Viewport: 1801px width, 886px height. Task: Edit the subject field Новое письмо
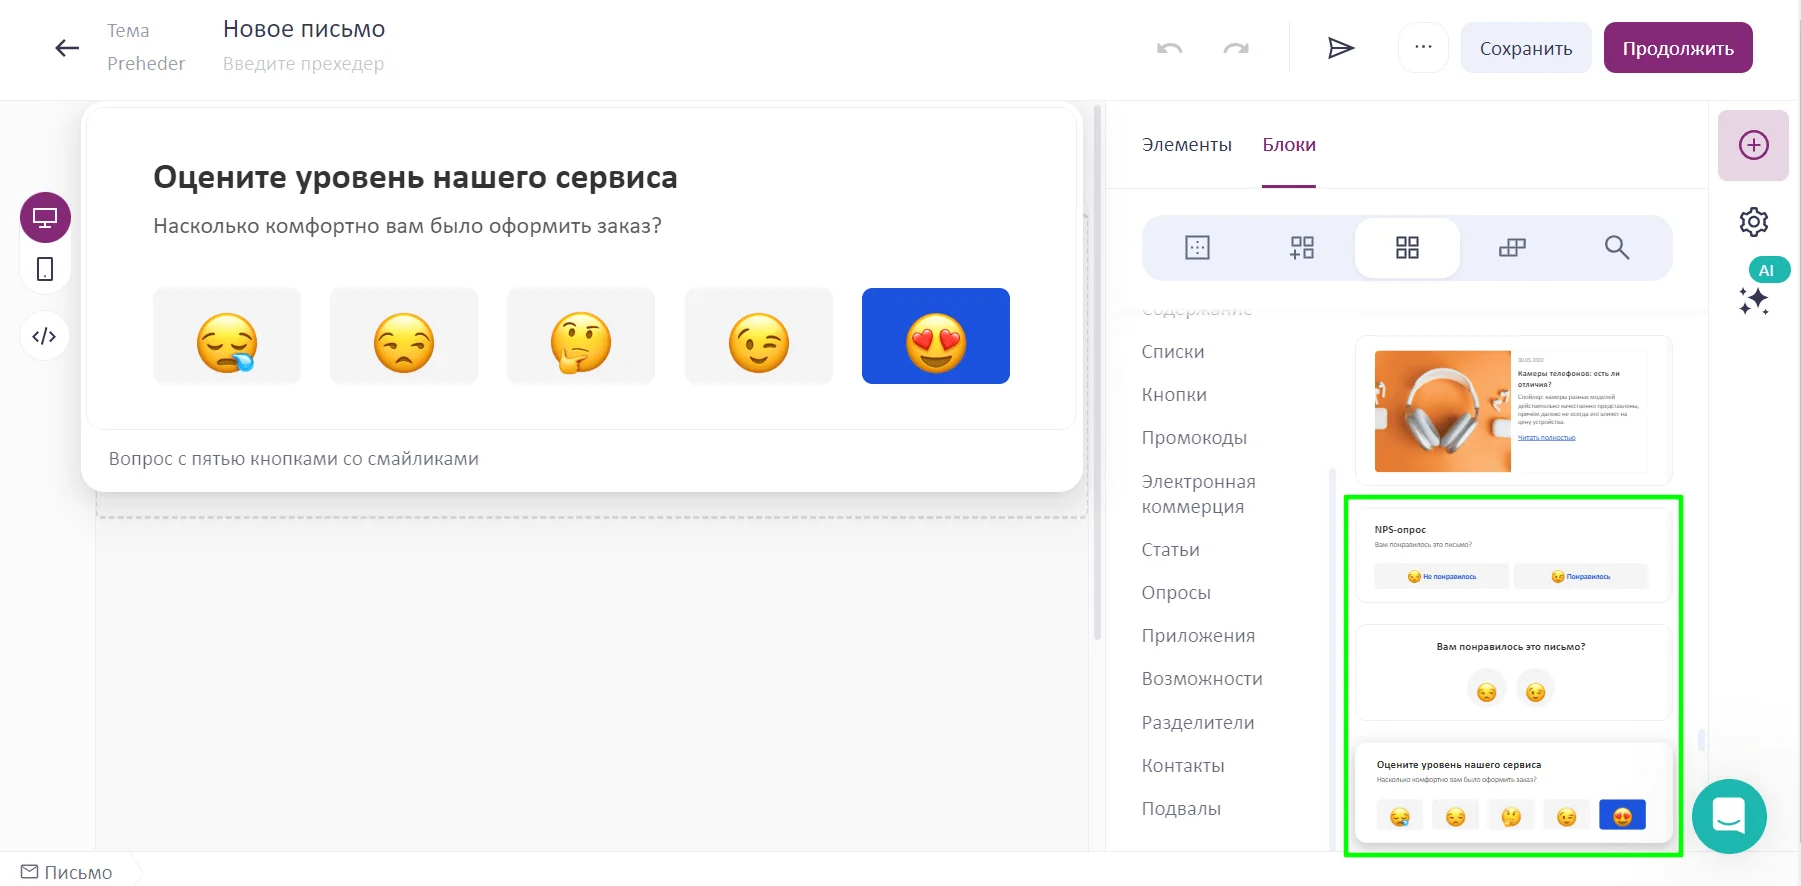pyautogui.click(x=304, y=29)
